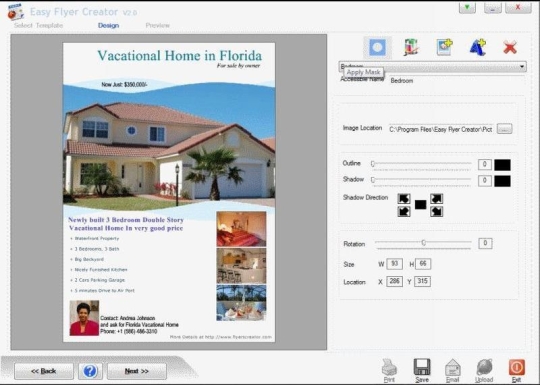Click the add text 'A' icon
Screen dimensions: 540x385
click(x=477, y=47)
